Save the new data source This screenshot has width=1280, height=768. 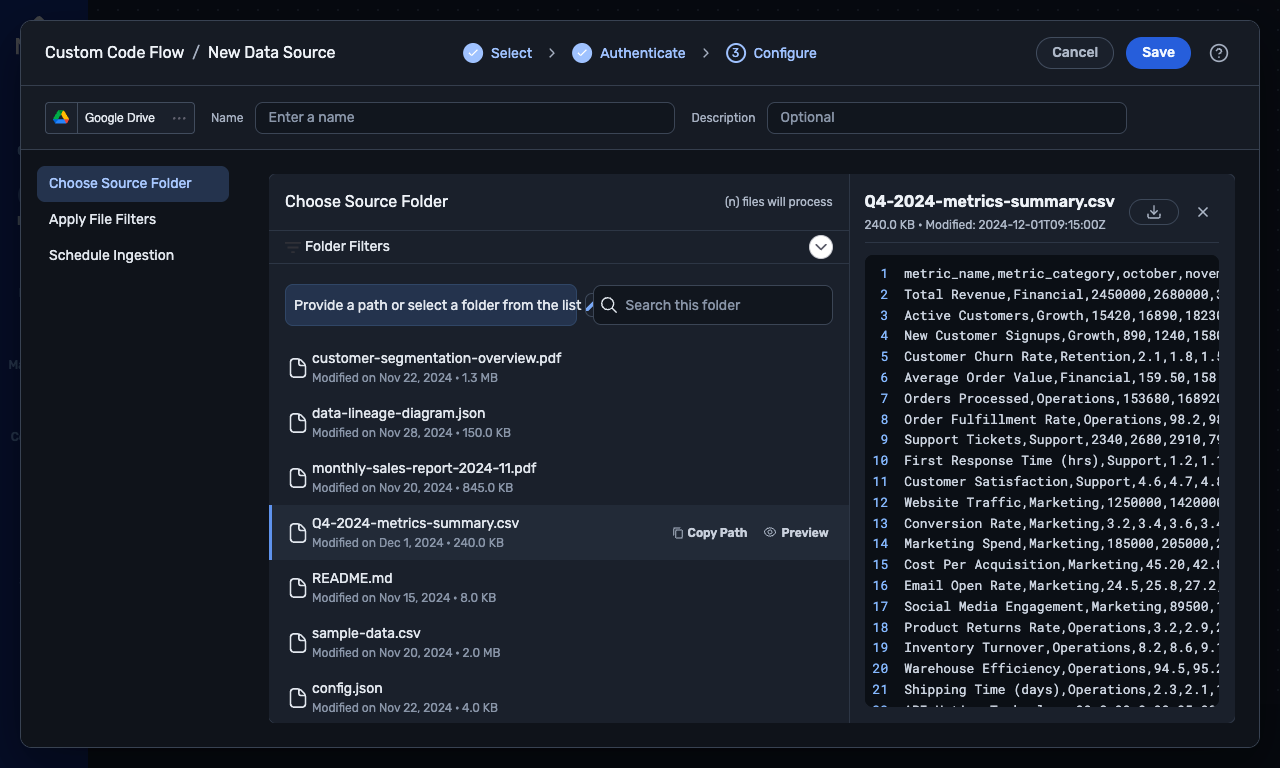1158,53
